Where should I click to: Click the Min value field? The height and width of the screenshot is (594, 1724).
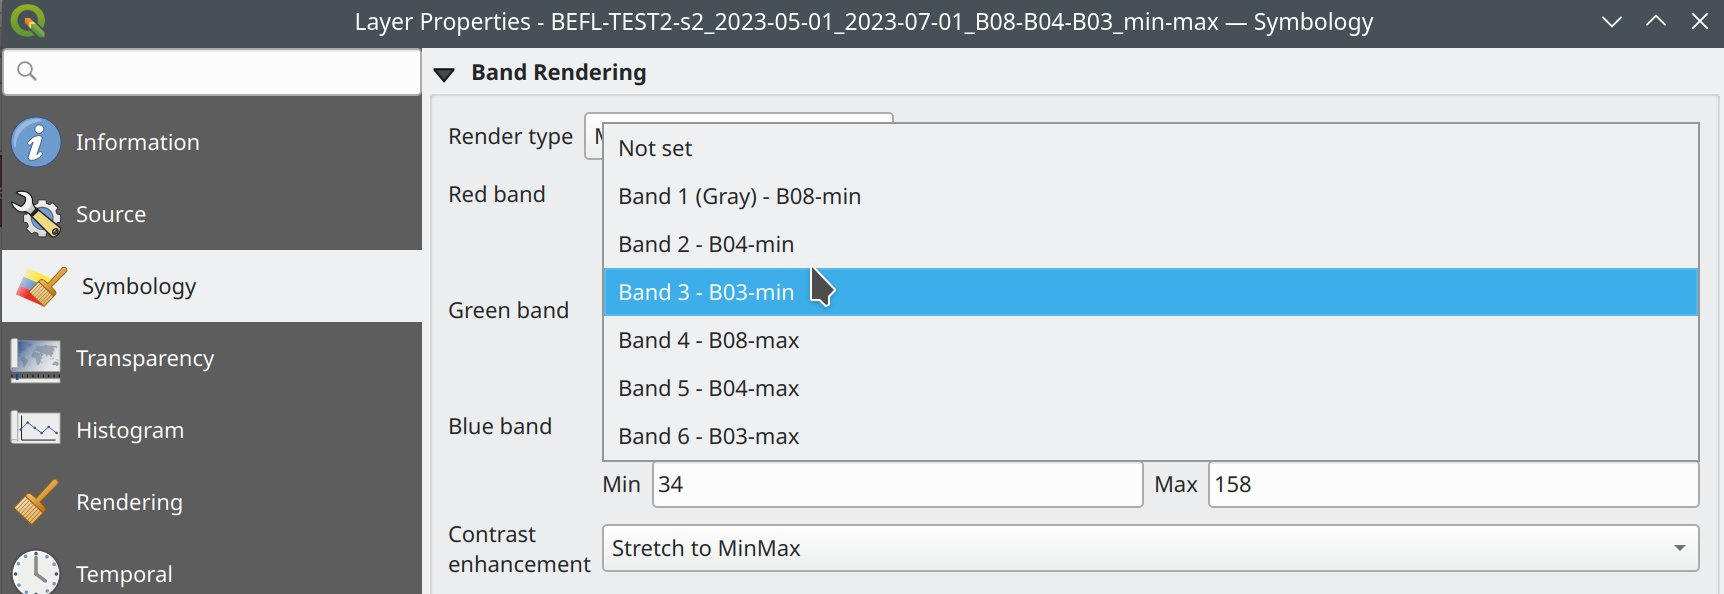point(897,484)
